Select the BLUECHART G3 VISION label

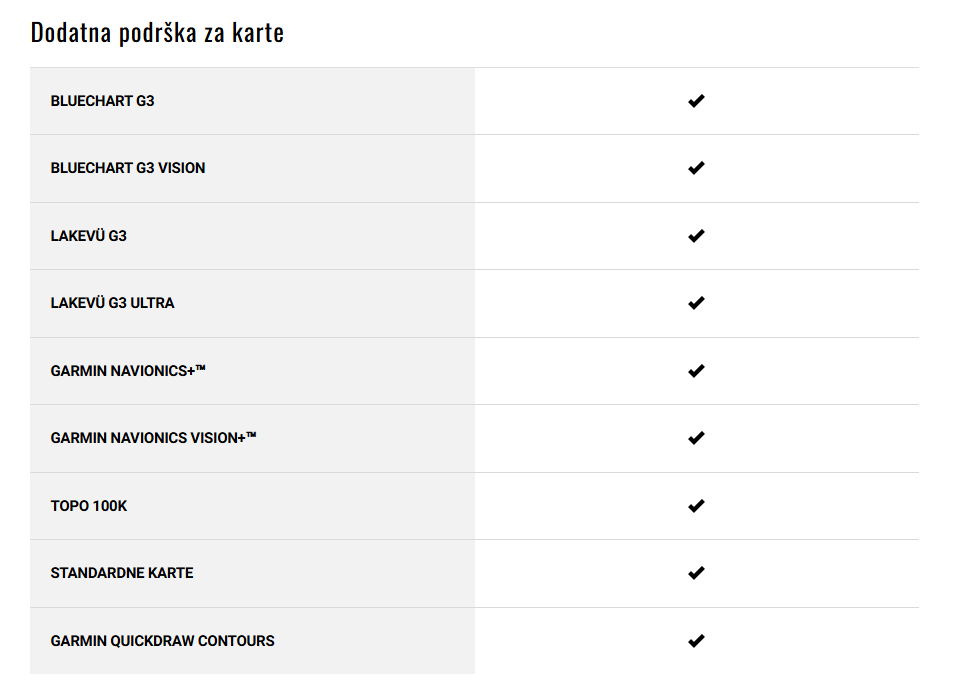pyautogui.click(x=128, y=168)
